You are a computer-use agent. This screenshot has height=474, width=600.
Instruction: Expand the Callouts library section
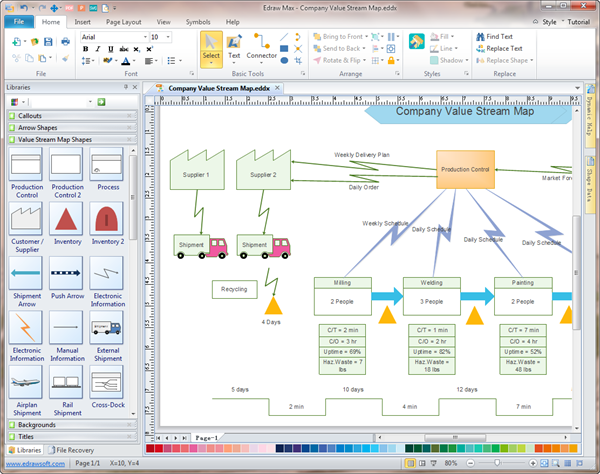point(70,116)
